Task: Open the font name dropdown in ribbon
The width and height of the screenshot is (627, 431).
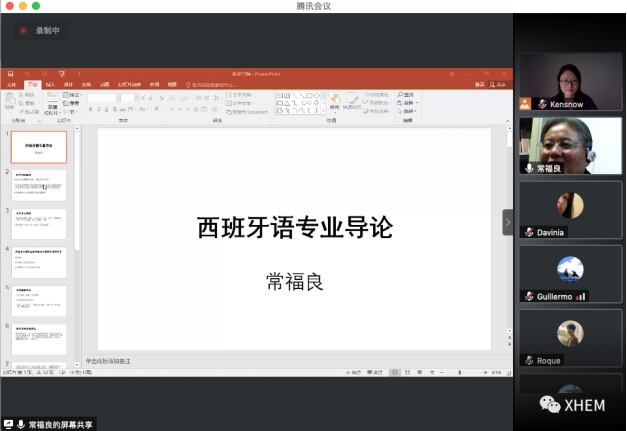Action: [110, 97]
